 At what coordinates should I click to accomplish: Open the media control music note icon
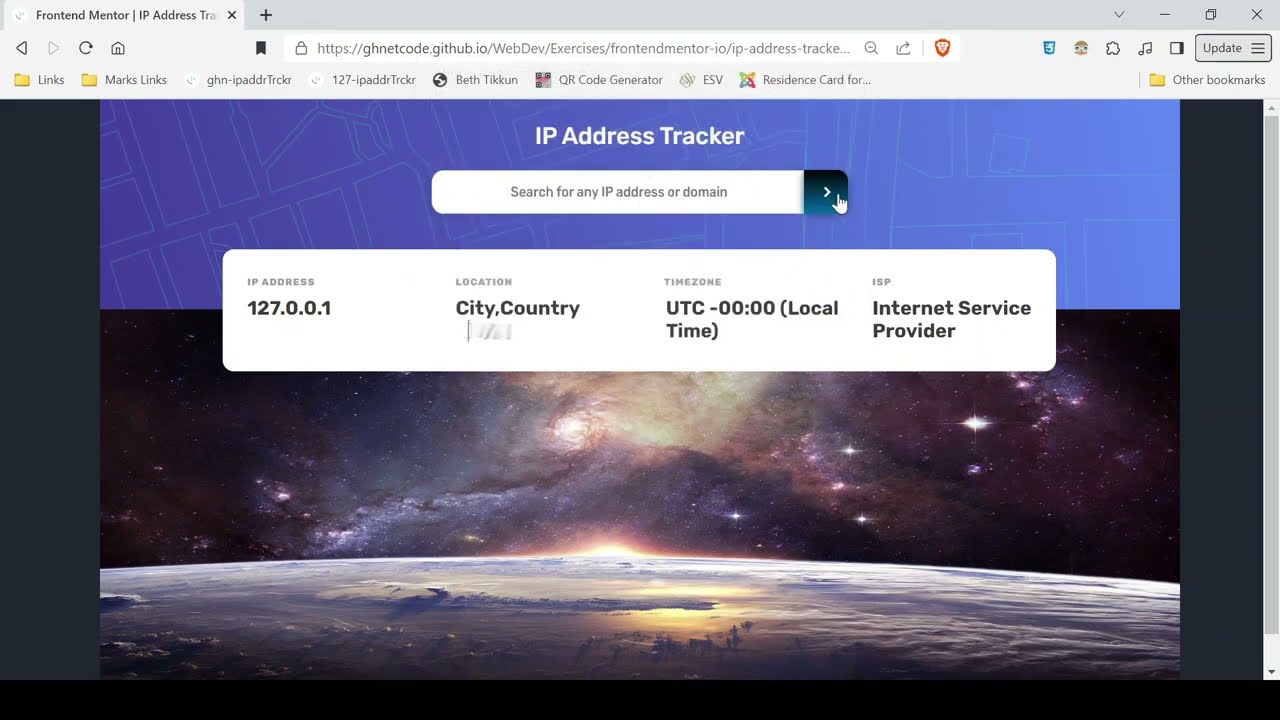1145,48
